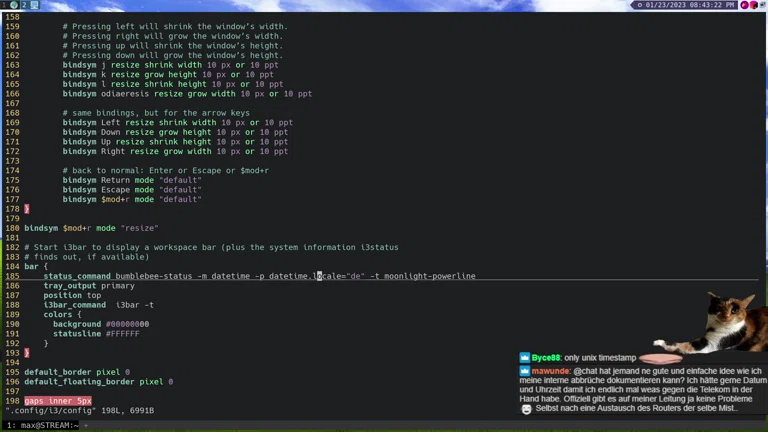This screenshot has width=768, height=432.
Task: Click comment 'Pressing down will grow the window's height'
Action: (x=172, y=55)
